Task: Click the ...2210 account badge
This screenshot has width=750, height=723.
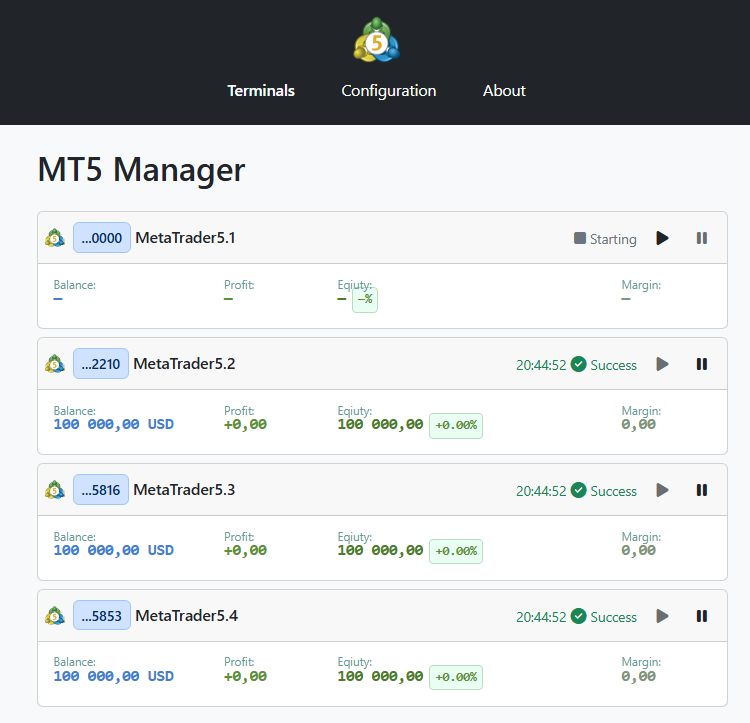Action: [x=101, y=364]
